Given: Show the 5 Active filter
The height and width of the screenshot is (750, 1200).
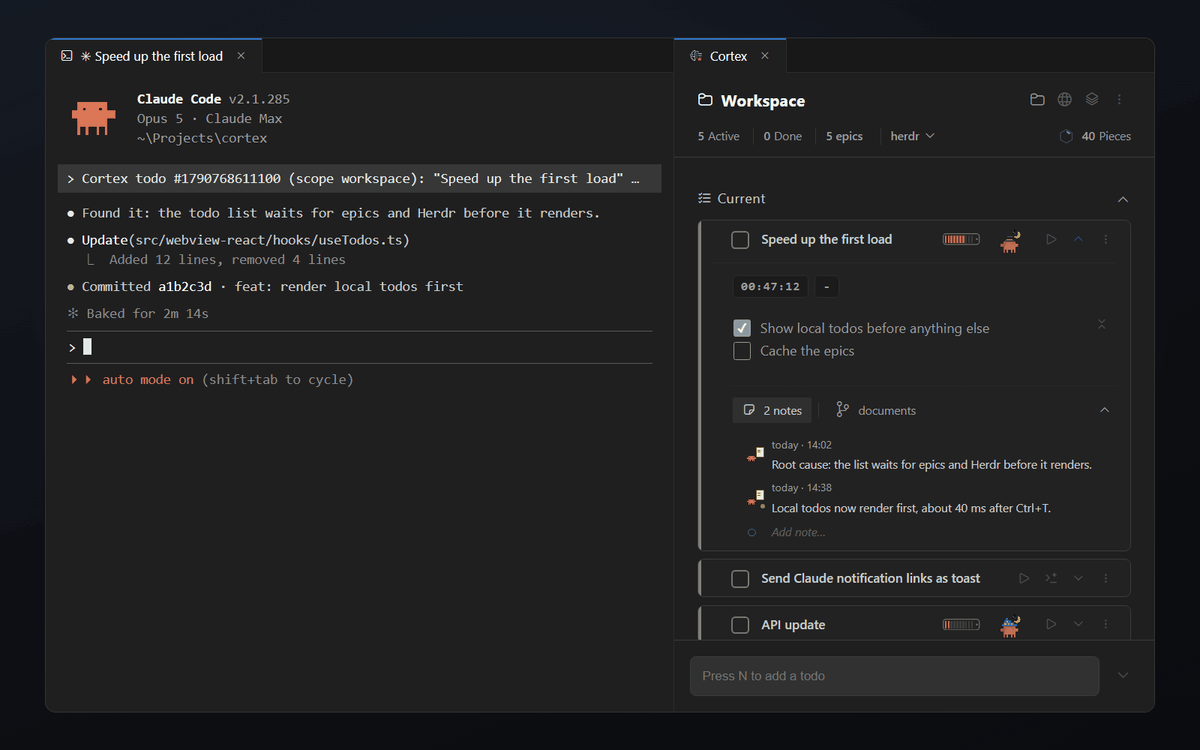Looking at the screenshot, I should pos(719,136).
